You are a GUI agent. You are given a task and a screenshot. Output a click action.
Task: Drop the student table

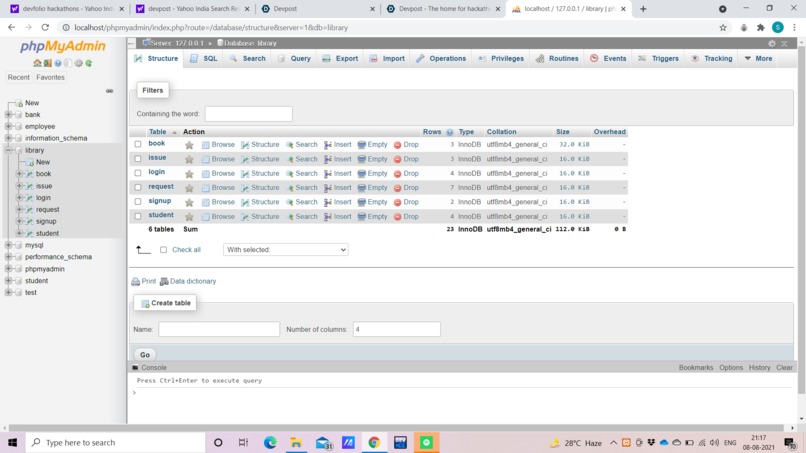[406, 217]
